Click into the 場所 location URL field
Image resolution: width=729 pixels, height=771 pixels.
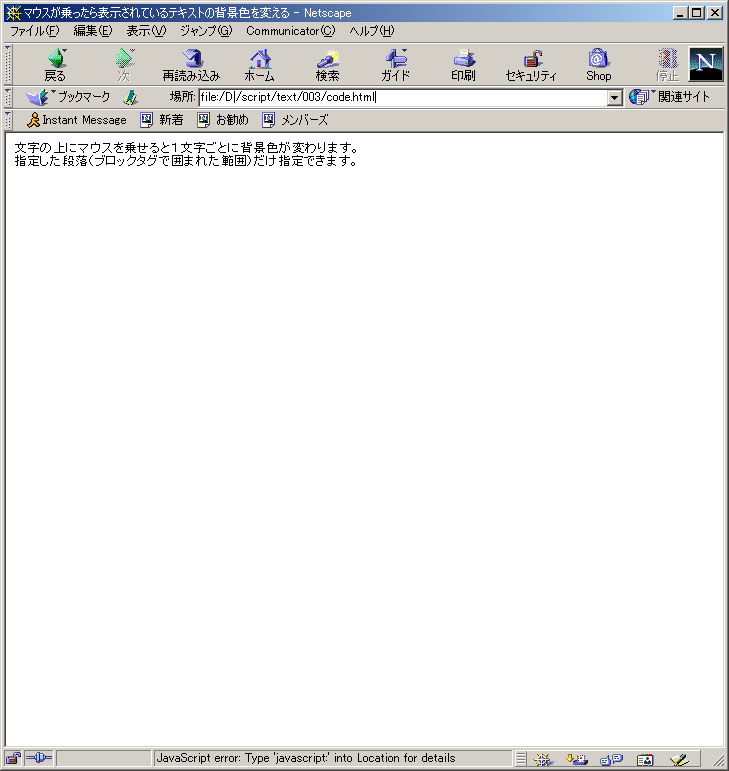point(403,97)
